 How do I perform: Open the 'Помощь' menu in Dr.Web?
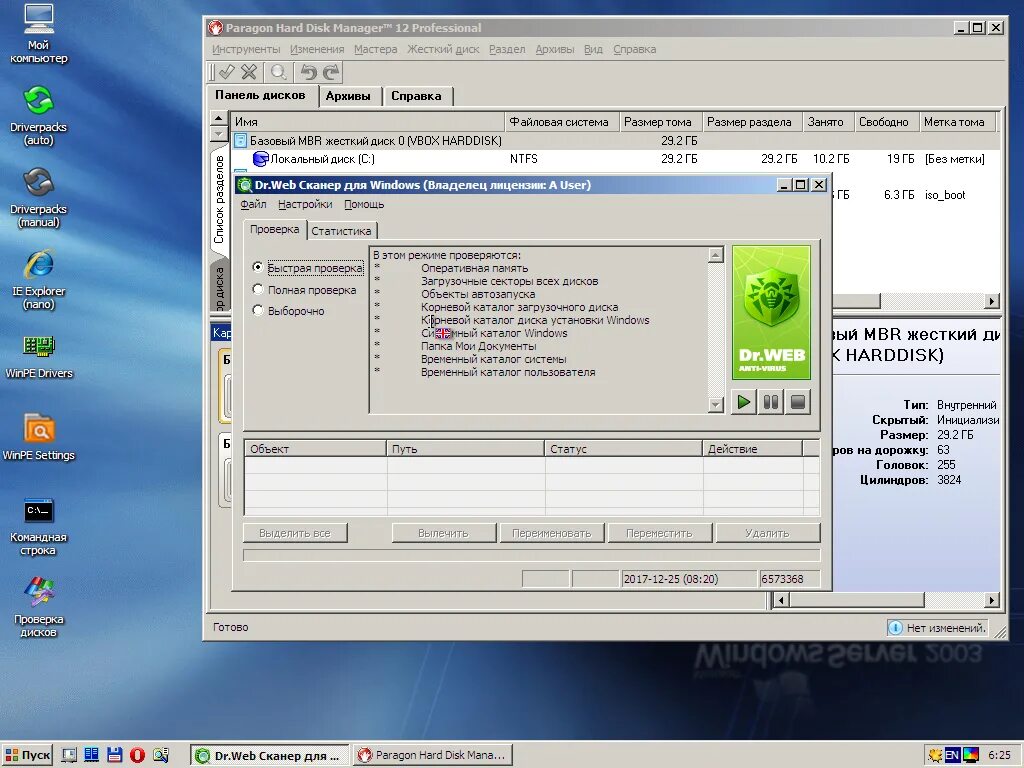pyautogui.click(x=364, y=204)
